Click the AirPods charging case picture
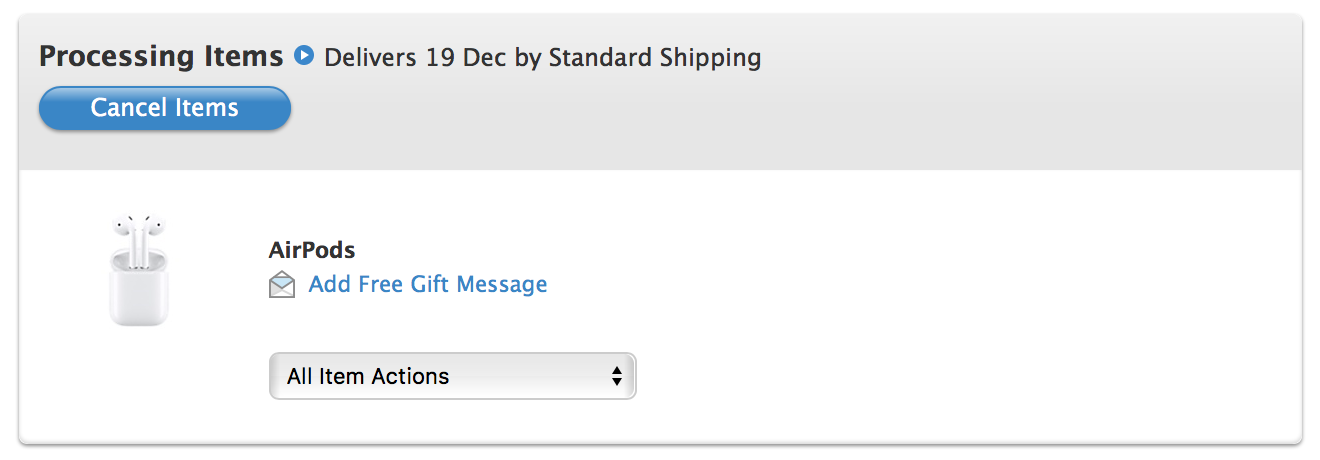This screenshot has width=1320, height=460. point(139,290)
